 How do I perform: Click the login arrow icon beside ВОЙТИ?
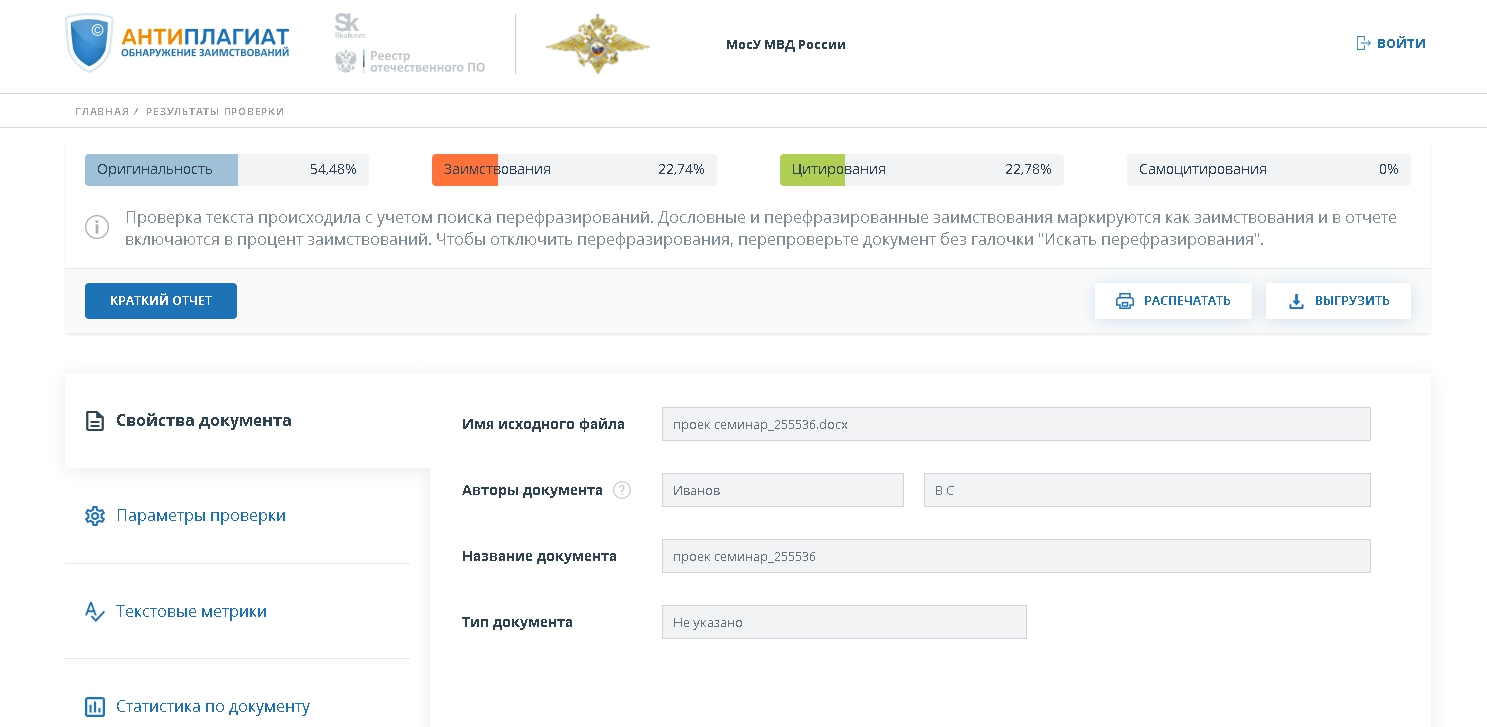(x=1362, y=43)
